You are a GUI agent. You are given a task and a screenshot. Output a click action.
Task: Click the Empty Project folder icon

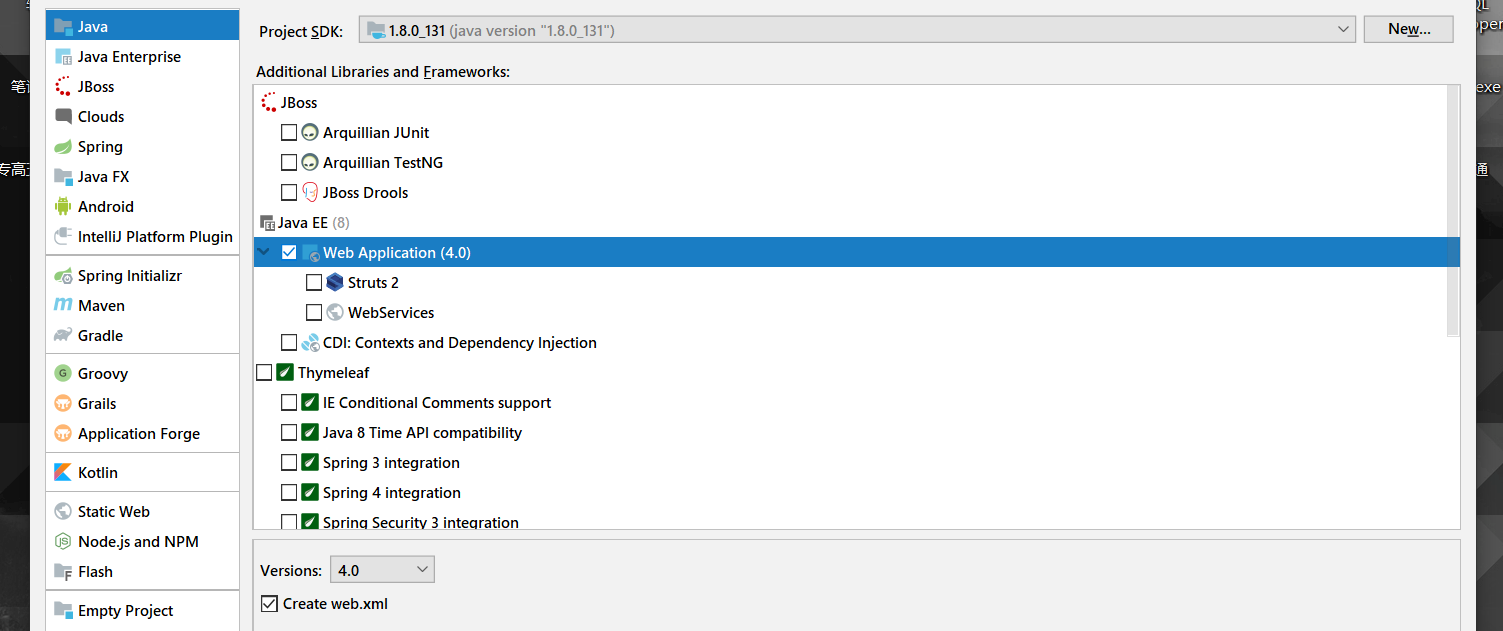point(63,611)
